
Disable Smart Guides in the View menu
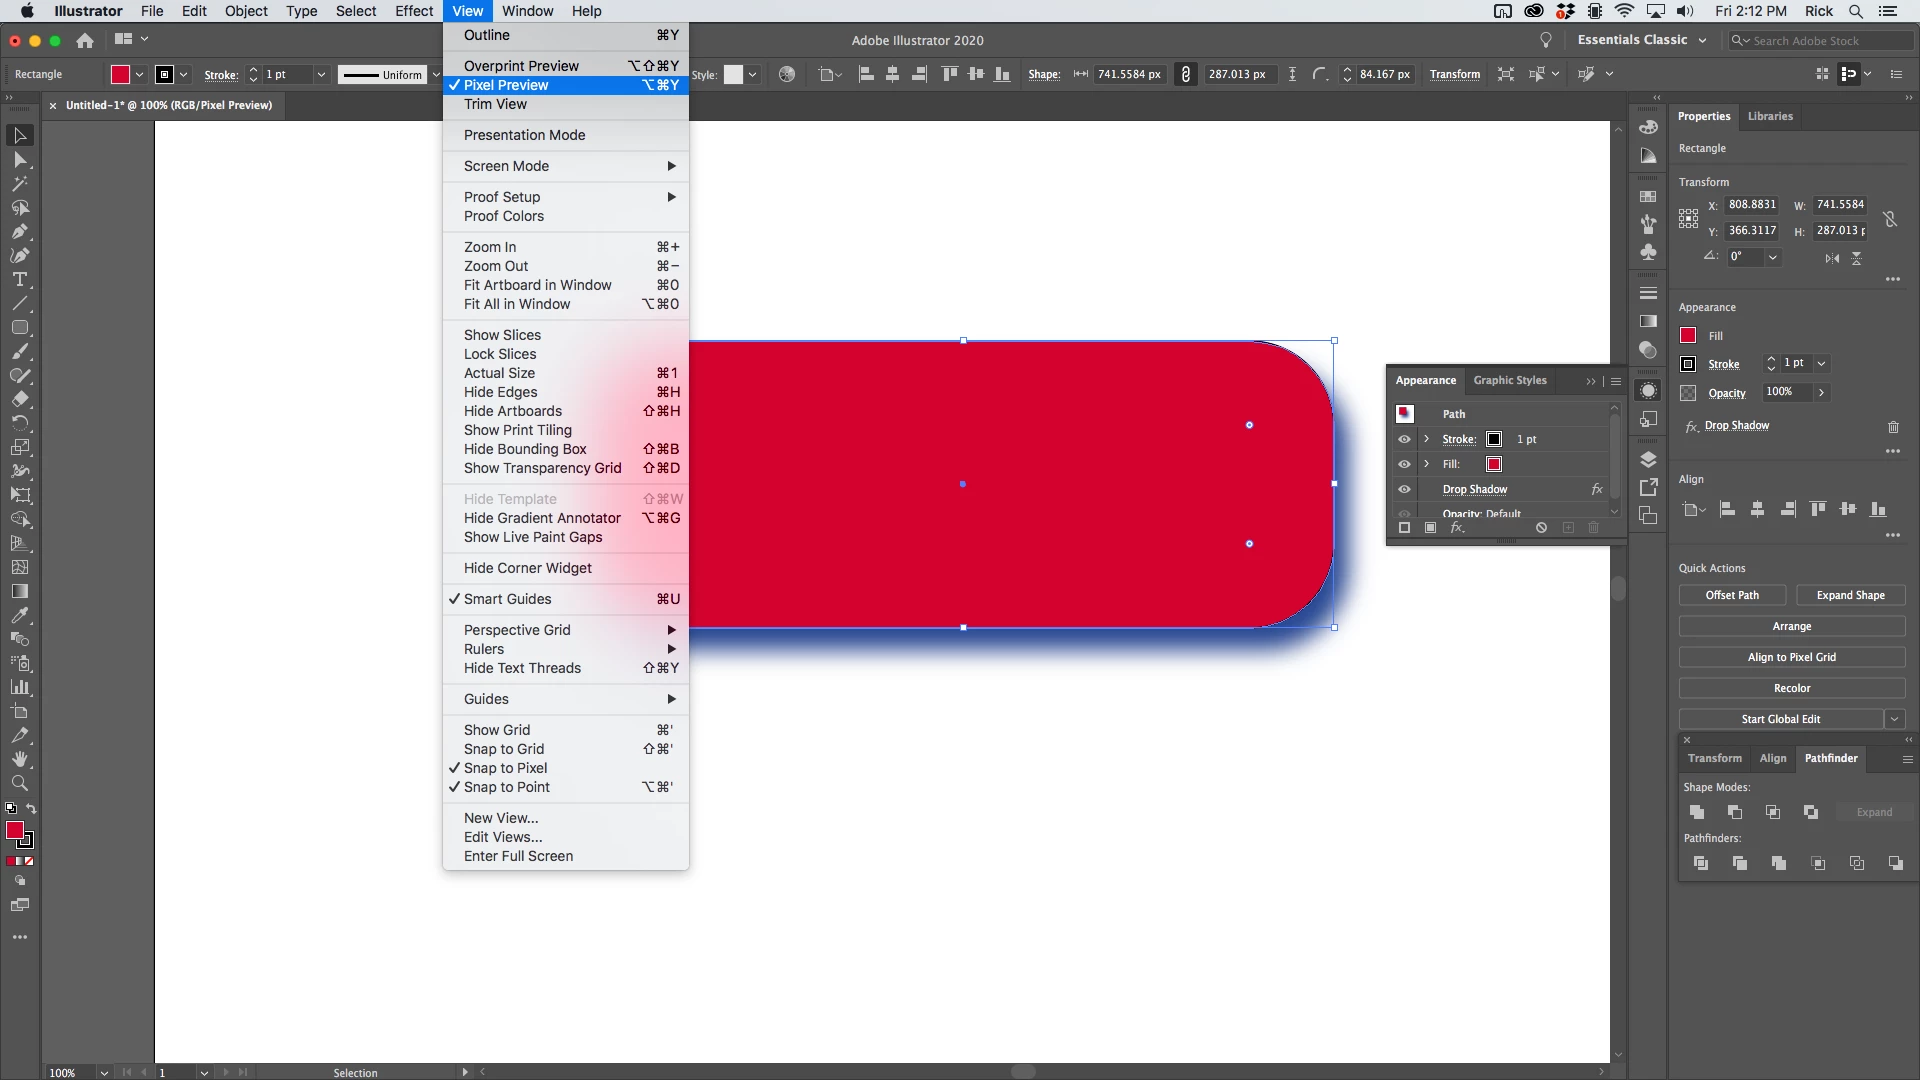coord(507,599)
